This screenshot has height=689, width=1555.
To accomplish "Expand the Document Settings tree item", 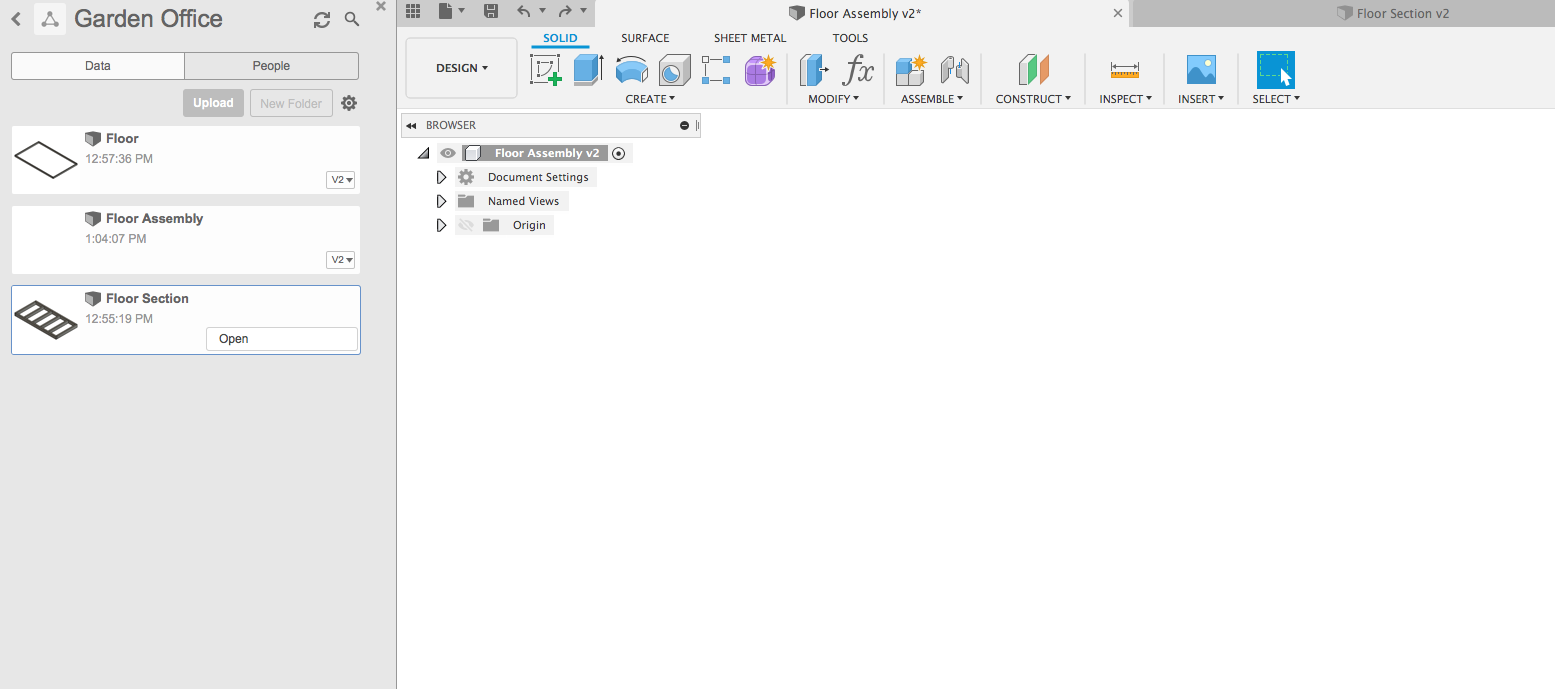I will click(x=441, y=176).
